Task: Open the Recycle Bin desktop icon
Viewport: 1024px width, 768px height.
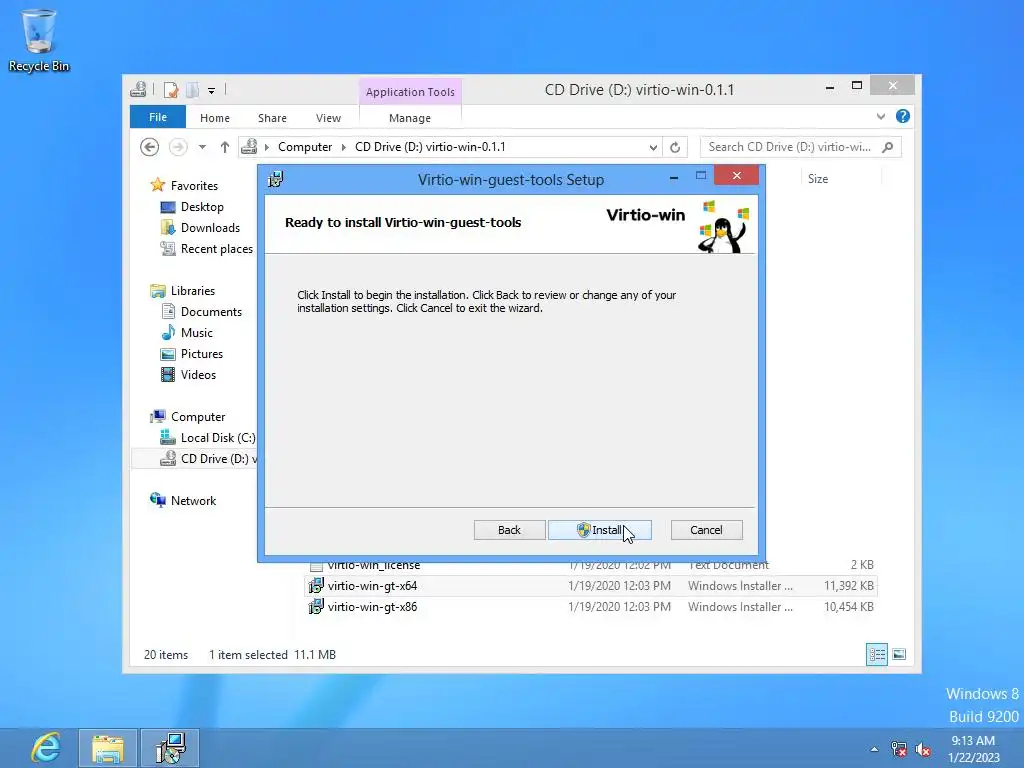Action: (39, 40)
